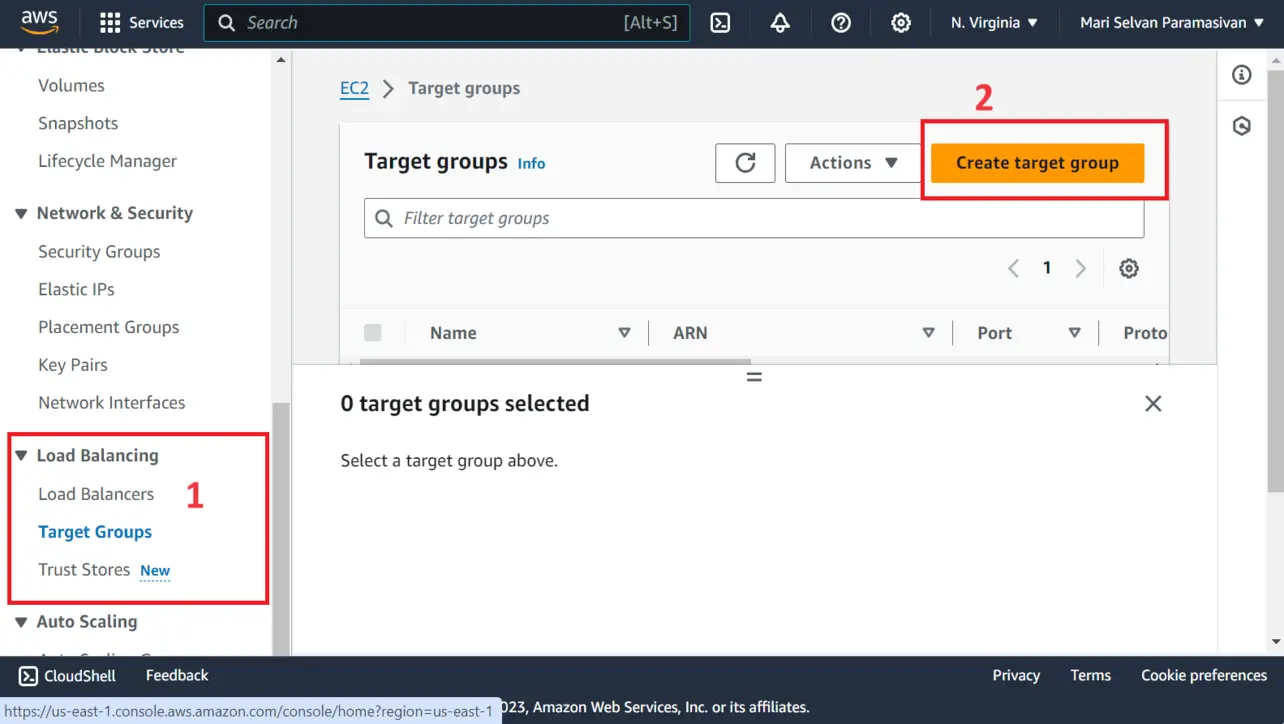Open the hexagon tutorials icon on right
This screenshot has height=724, width=1284.
pos(1242,126)
